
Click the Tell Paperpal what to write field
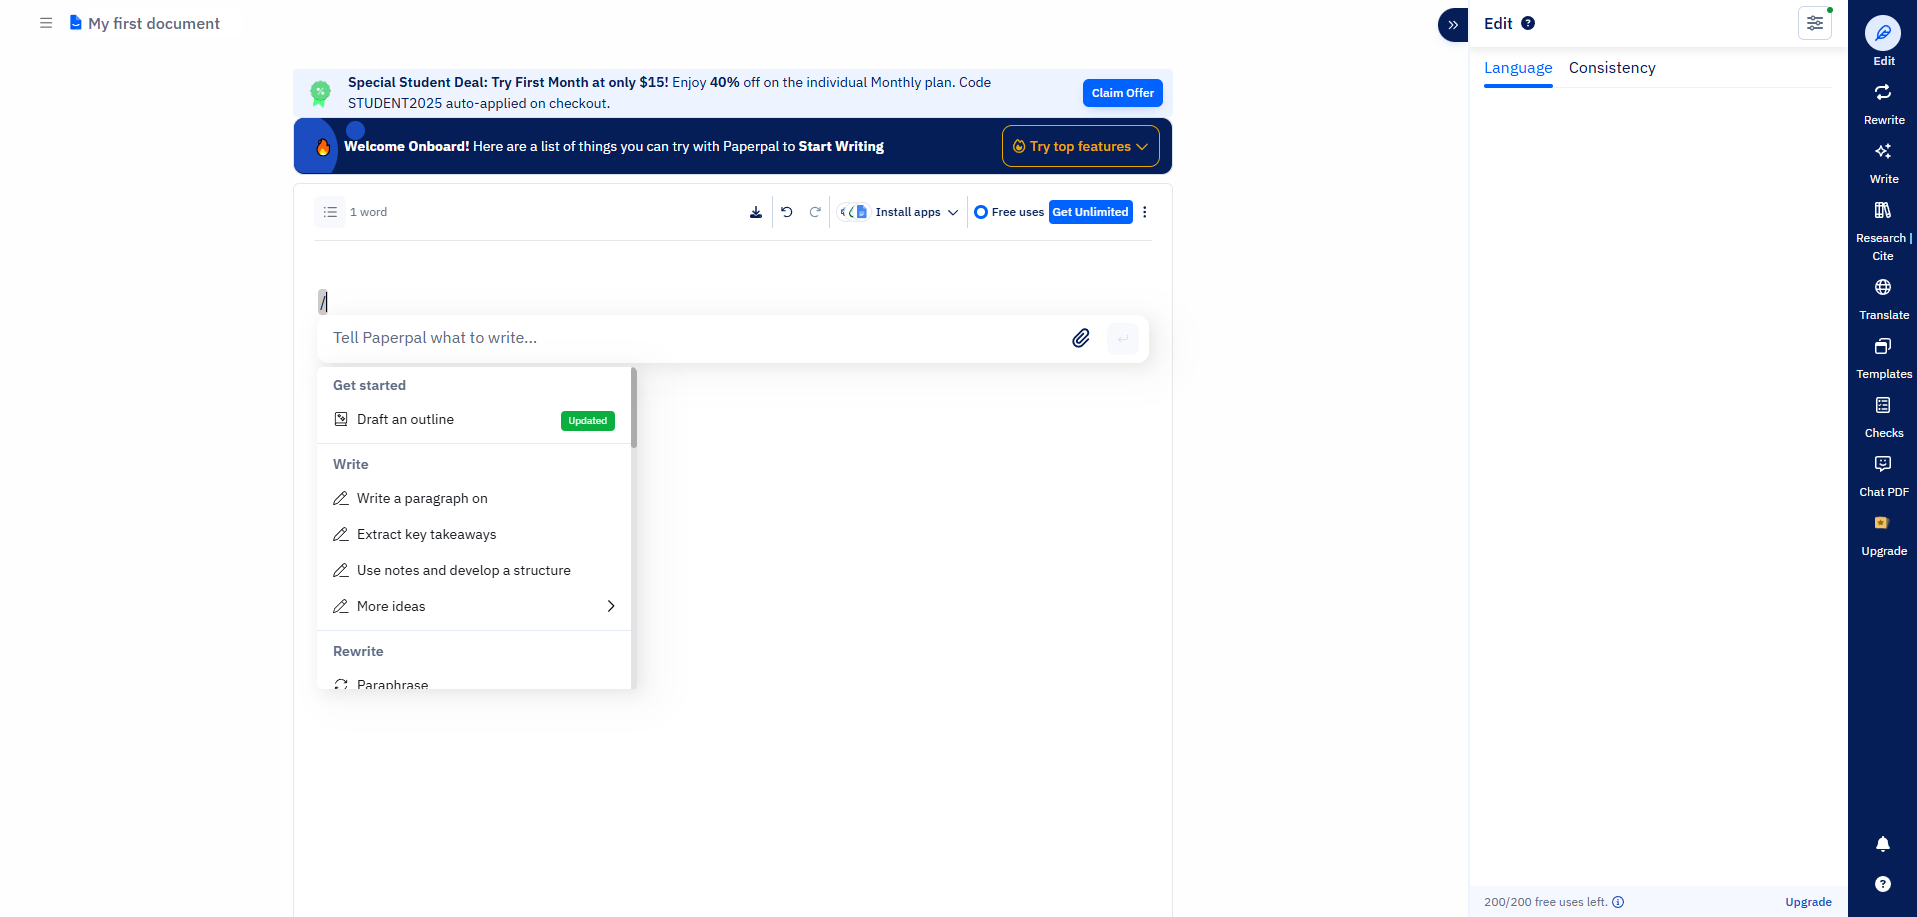(x=695, y=338)
